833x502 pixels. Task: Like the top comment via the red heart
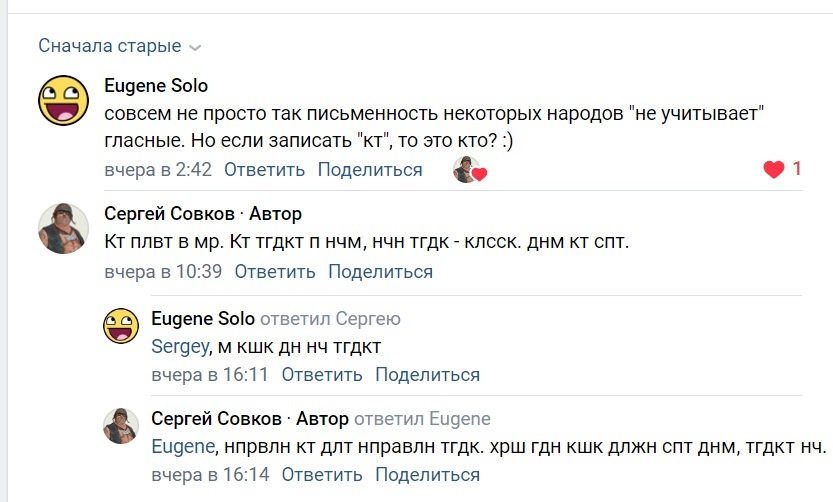tap(774, 170)
